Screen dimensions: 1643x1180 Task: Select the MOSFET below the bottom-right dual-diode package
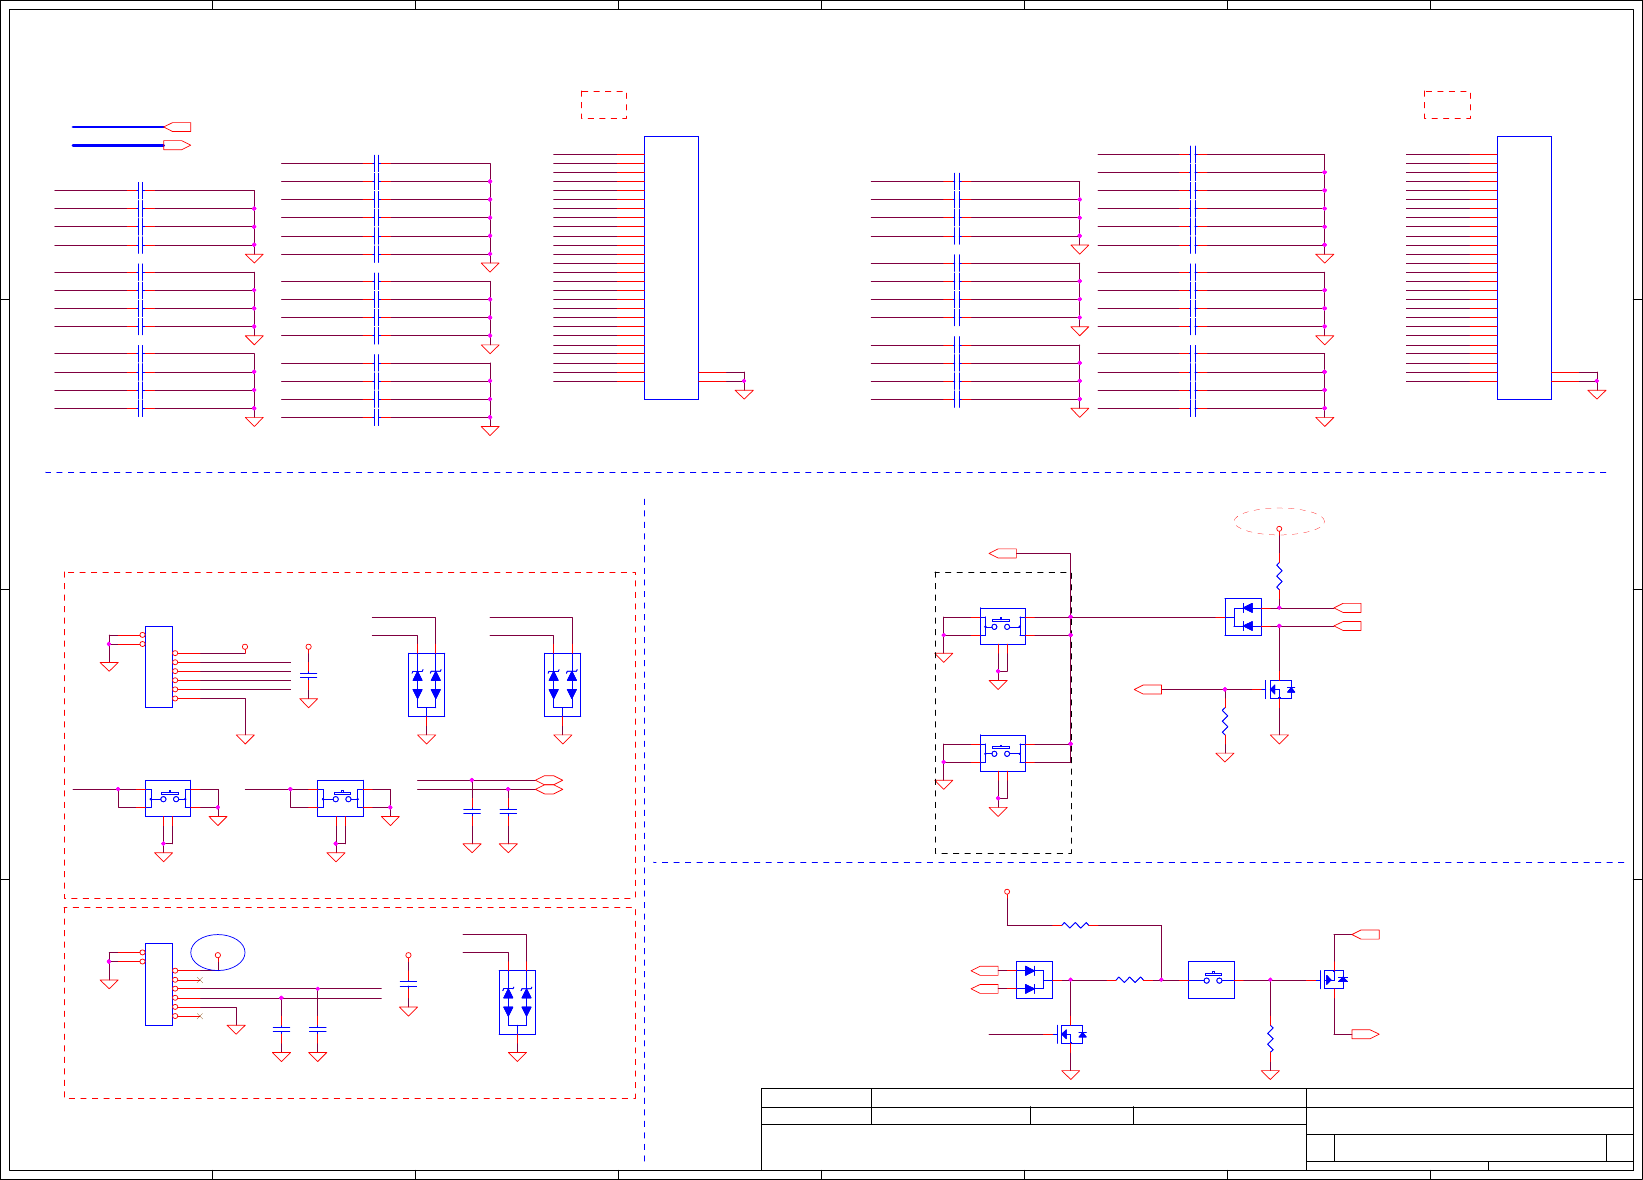(1071, 1034)
